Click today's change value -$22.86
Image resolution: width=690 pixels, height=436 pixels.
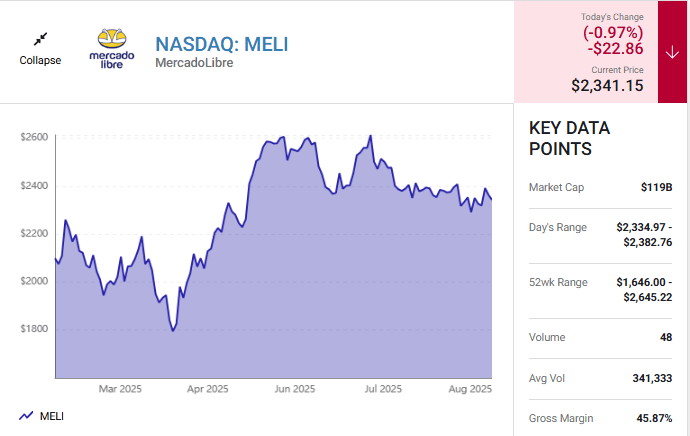click(616, 48)
